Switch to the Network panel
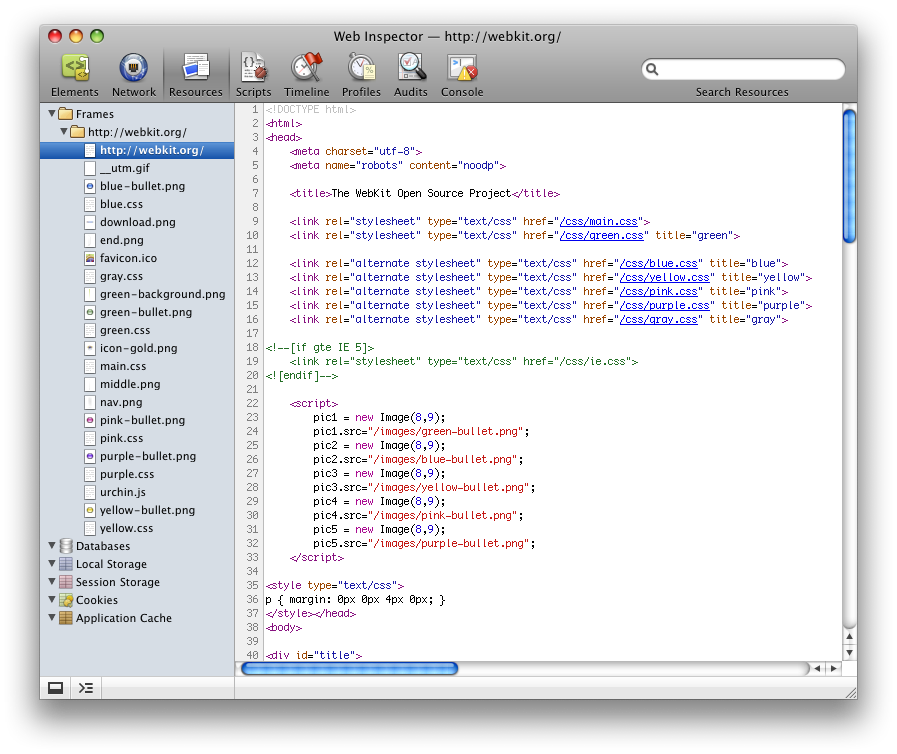Screen dimensions: 897x754 point(133,75)
